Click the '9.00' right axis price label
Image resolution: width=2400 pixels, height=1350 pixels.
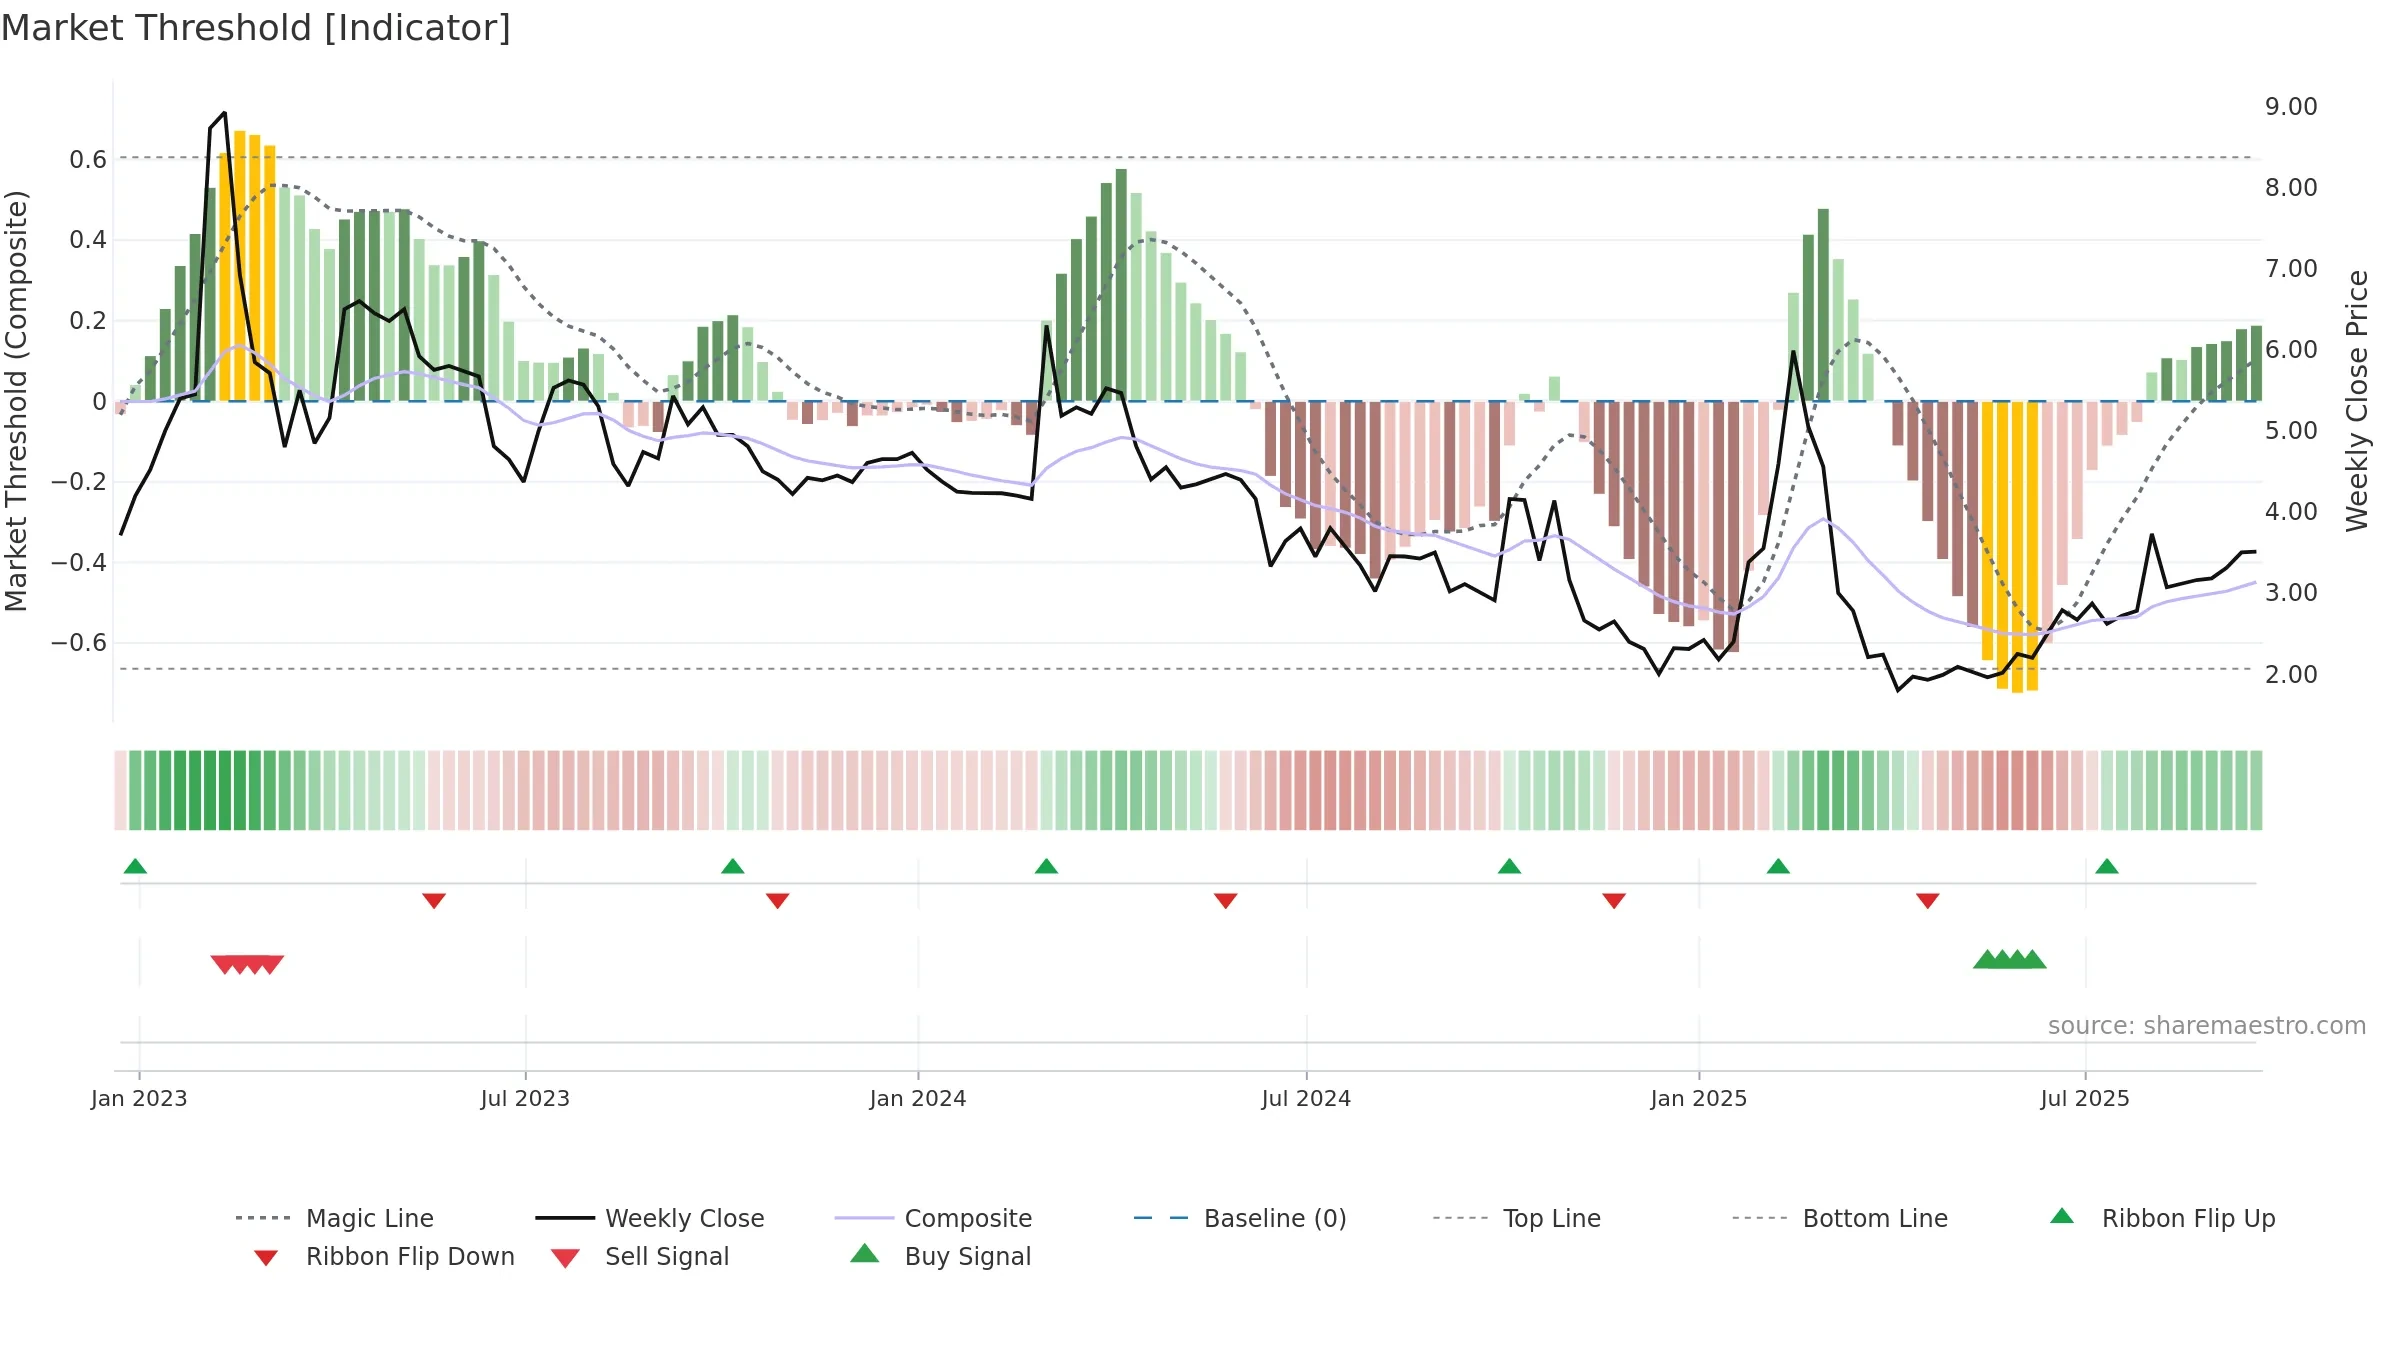tap(2291, 106)
